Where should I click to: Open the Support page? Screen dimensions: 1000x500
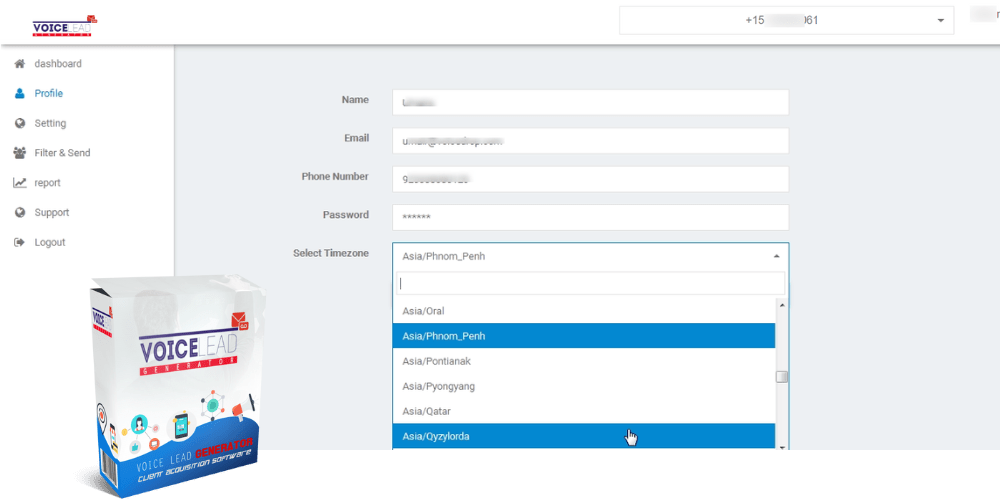point(52,212)
